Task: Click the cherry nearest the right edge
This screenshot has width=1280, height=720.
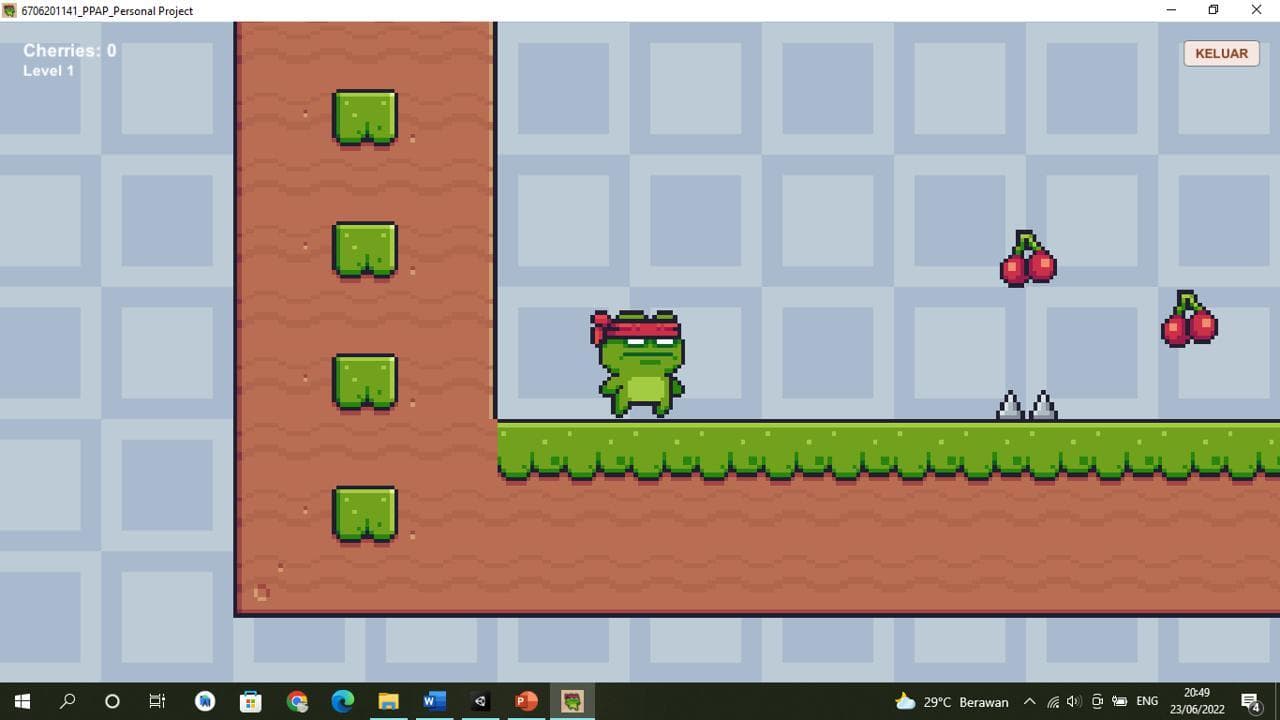Action: (1189, 319)
